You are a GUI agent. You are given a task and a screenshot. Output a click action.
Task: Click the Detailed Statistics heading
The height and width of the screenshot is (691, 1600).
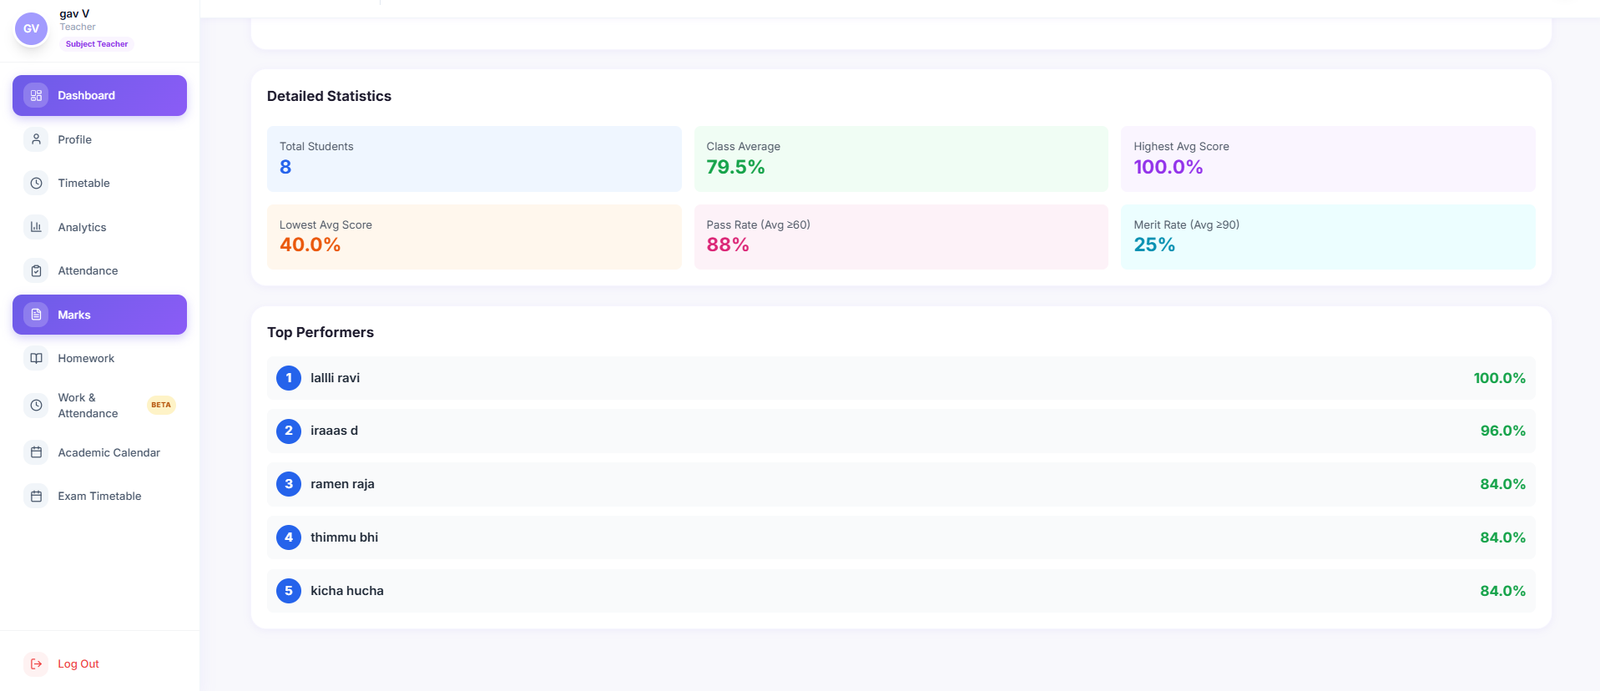(x=329, y=96)
